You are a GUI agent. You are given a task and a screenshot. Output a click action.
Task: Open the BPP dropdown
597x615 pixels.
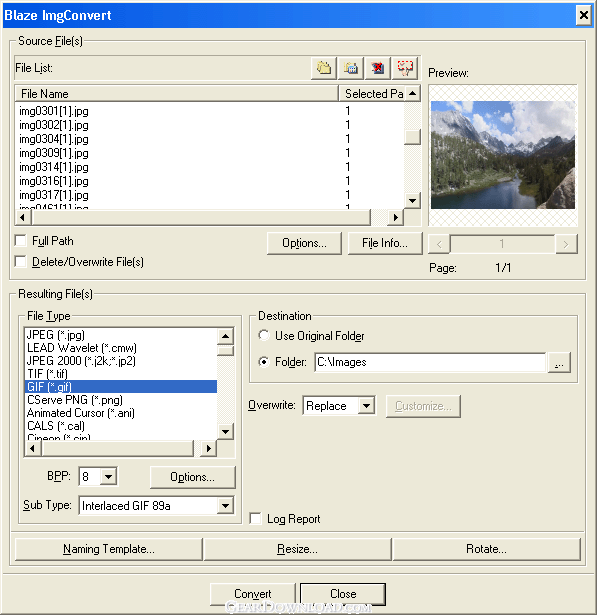point(108,477)
